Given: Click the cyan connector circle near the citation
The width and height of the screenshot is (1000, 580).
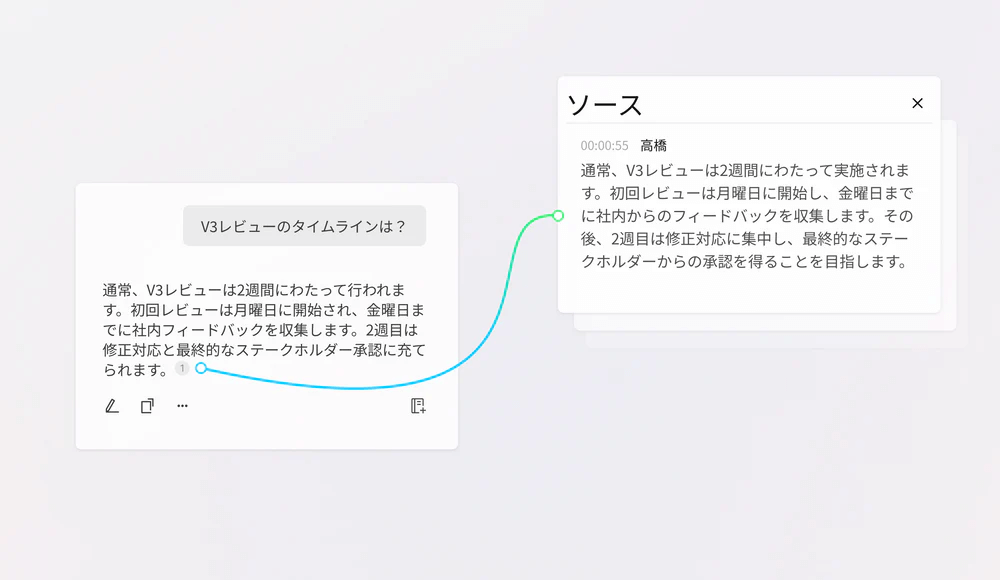Looking at the screenshot, I should tap(201, 368).
